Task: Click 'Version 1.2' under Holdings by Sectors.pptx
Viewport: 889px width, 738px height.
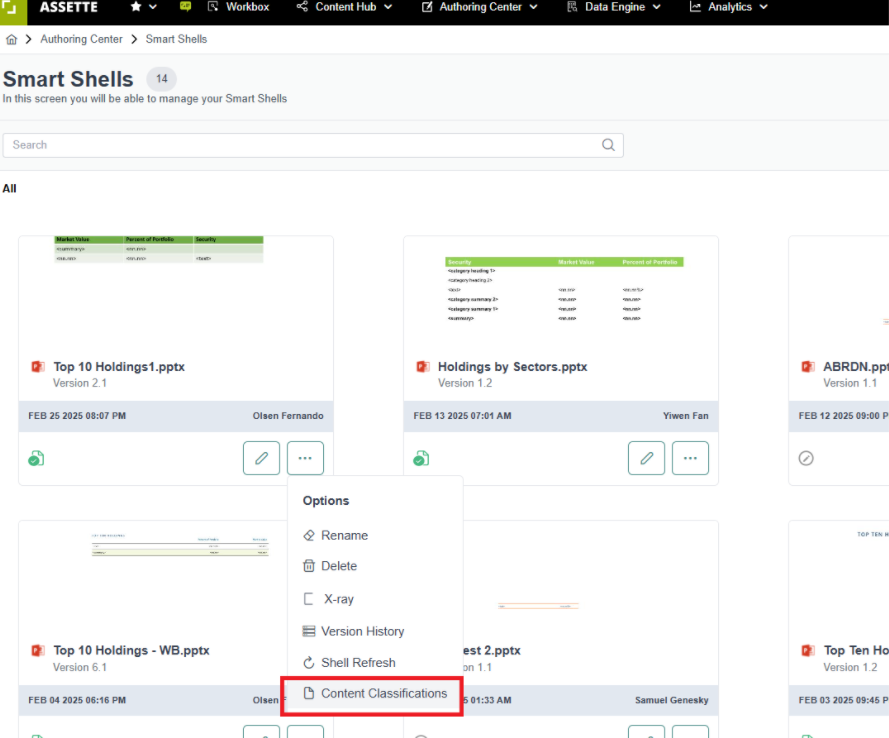Action: (465, 383)
